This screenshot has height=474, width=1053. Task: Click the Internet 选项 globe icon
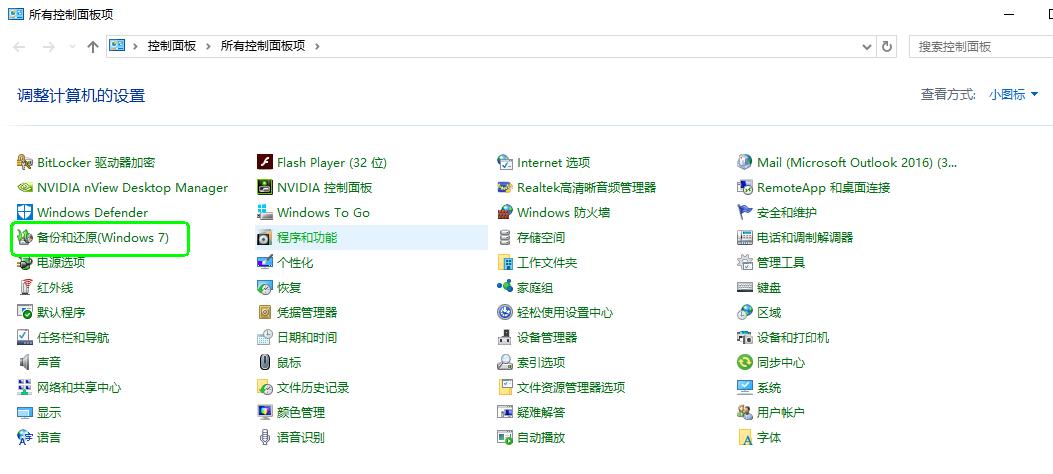point(505,162)
